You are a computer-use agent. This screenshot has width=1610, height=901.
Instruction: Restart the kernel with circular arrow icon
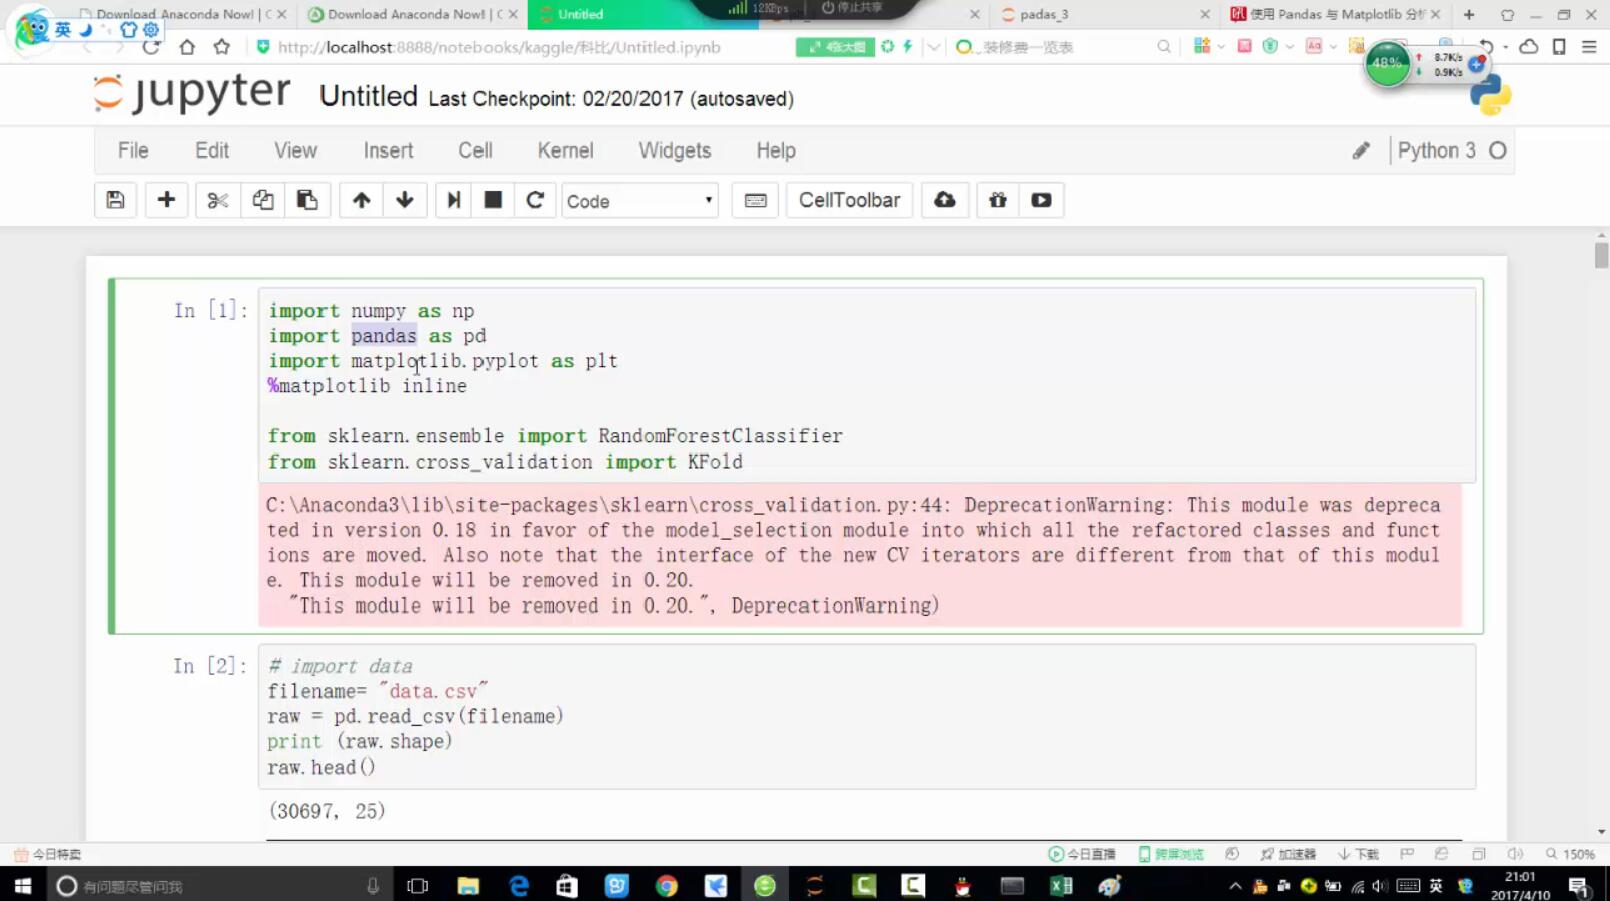coord(535,201)
